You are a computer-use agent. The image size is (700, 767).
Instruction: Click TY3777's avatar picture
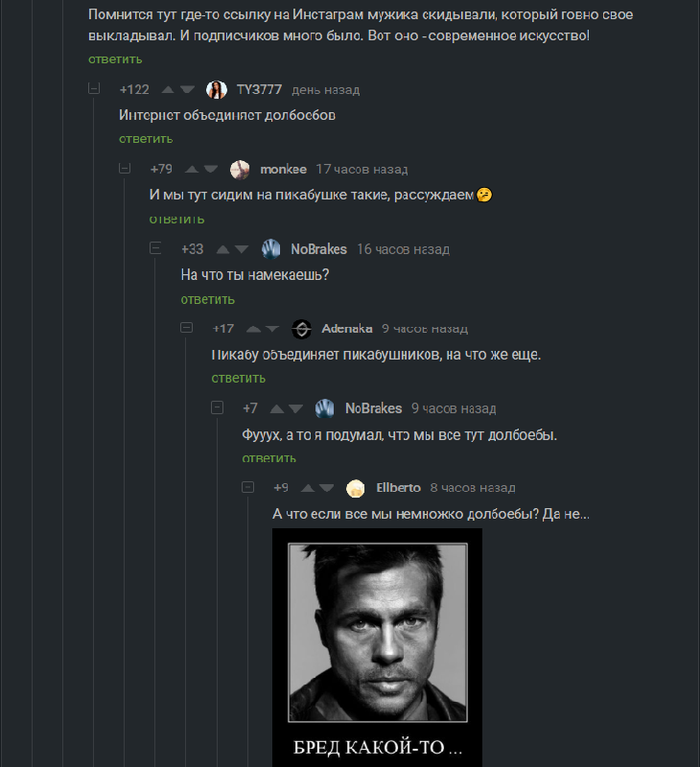216,90
